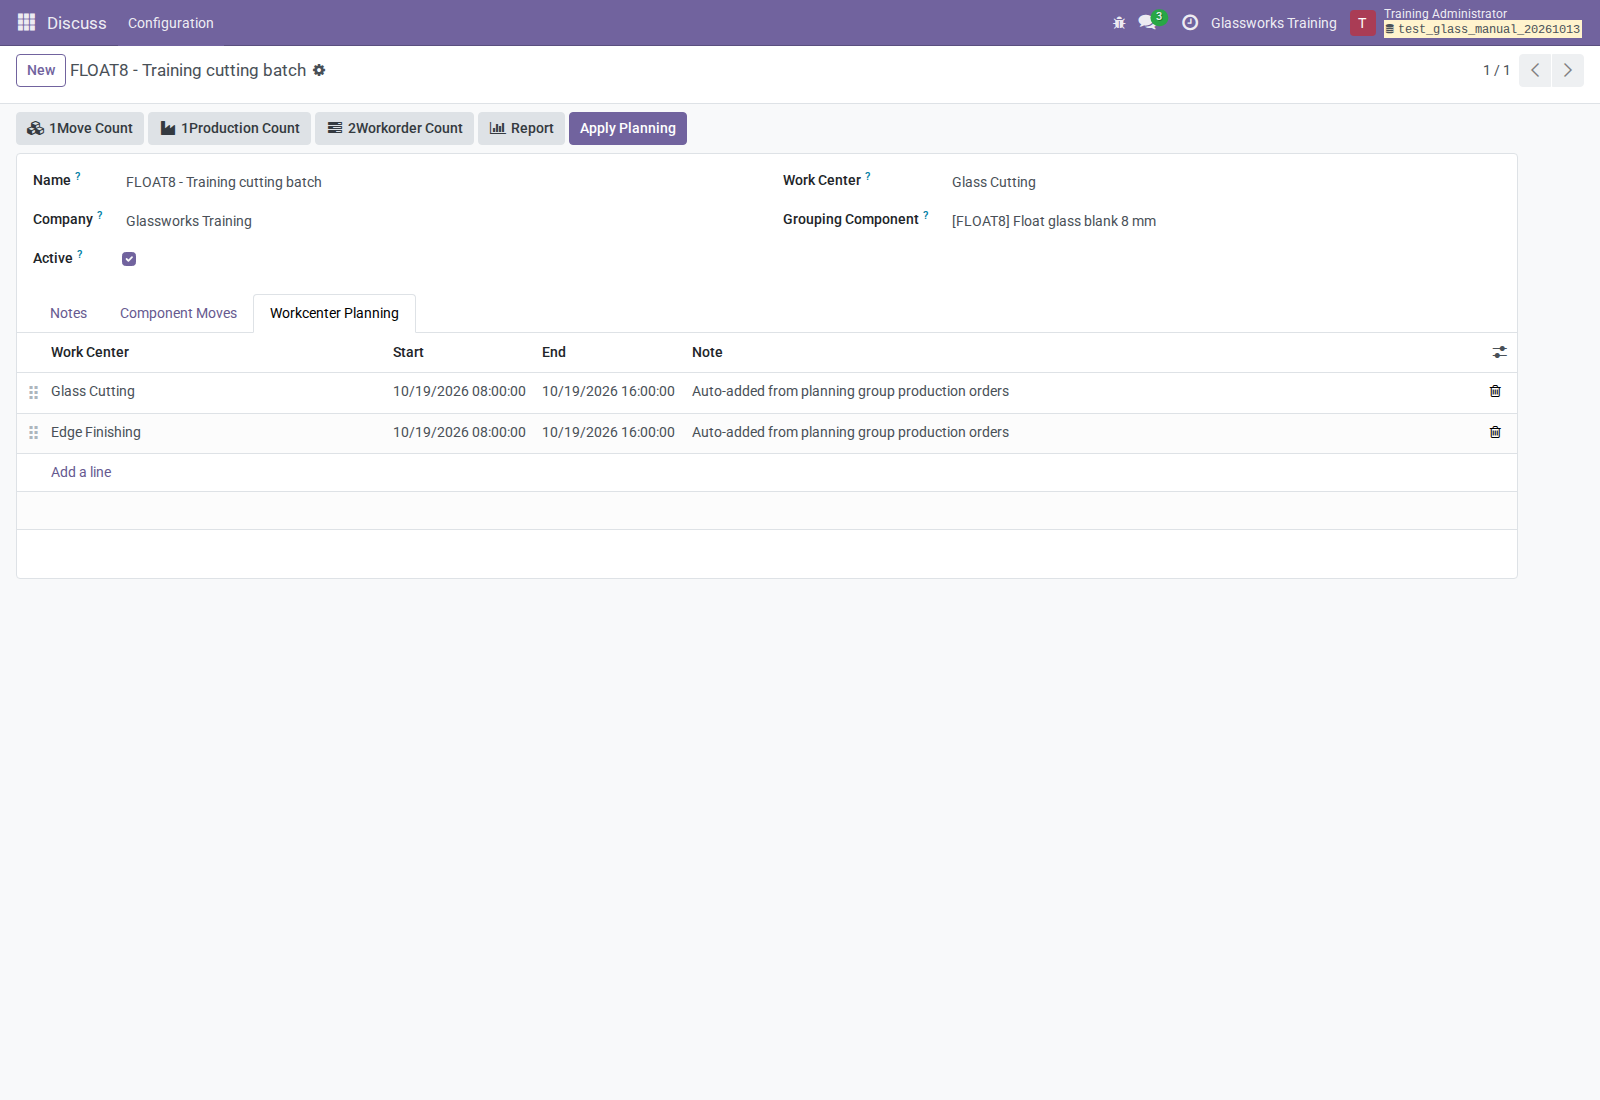Open the 1Production Count stat button

[x=230, y=128]
